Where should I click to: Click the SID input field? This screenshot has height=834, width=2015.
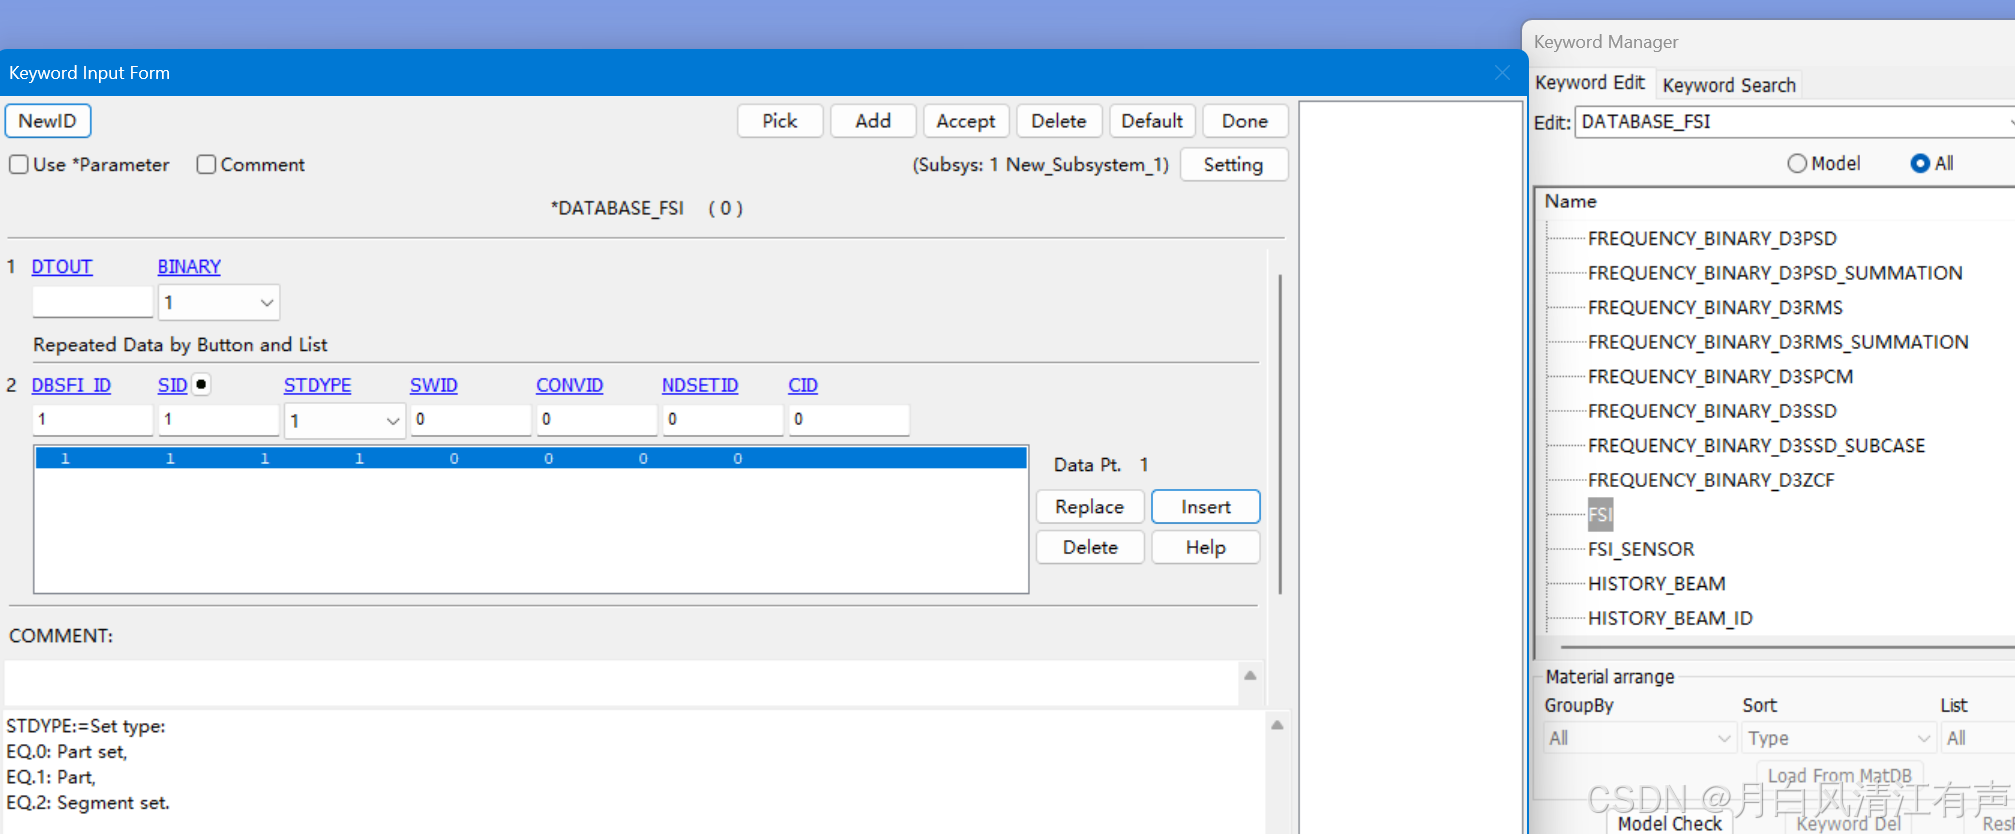click(219, 420)
